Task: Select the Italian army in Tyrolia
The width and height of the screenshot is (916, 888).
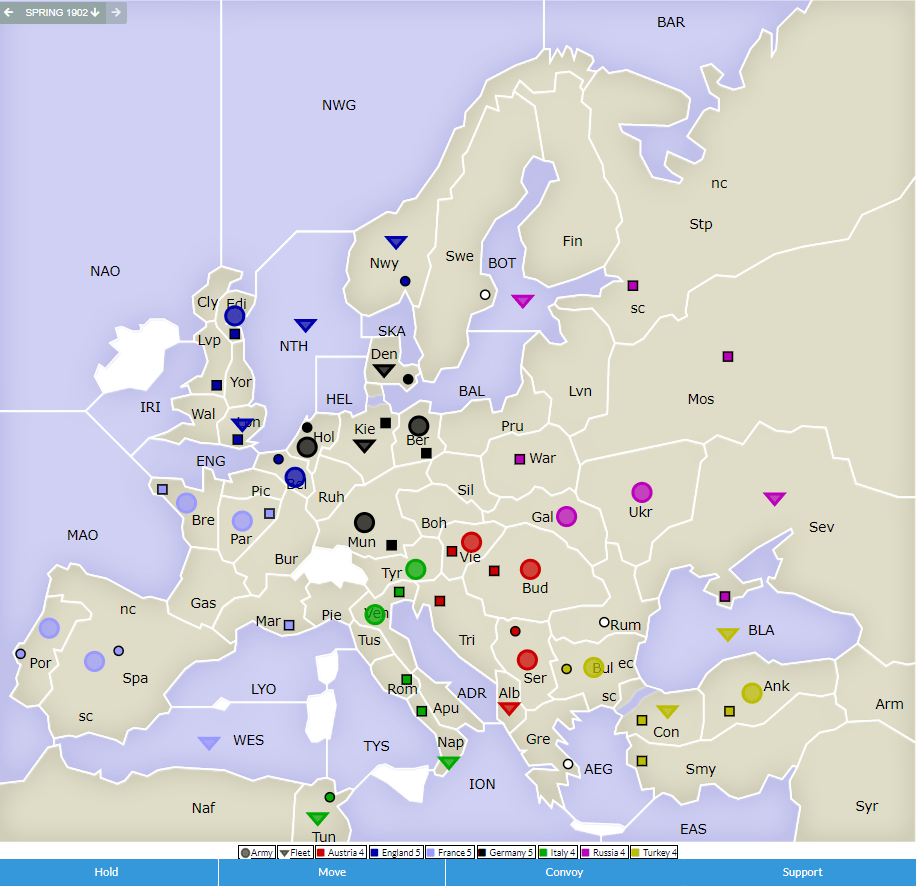Action: pyautogui.click(x=415, y=569)
